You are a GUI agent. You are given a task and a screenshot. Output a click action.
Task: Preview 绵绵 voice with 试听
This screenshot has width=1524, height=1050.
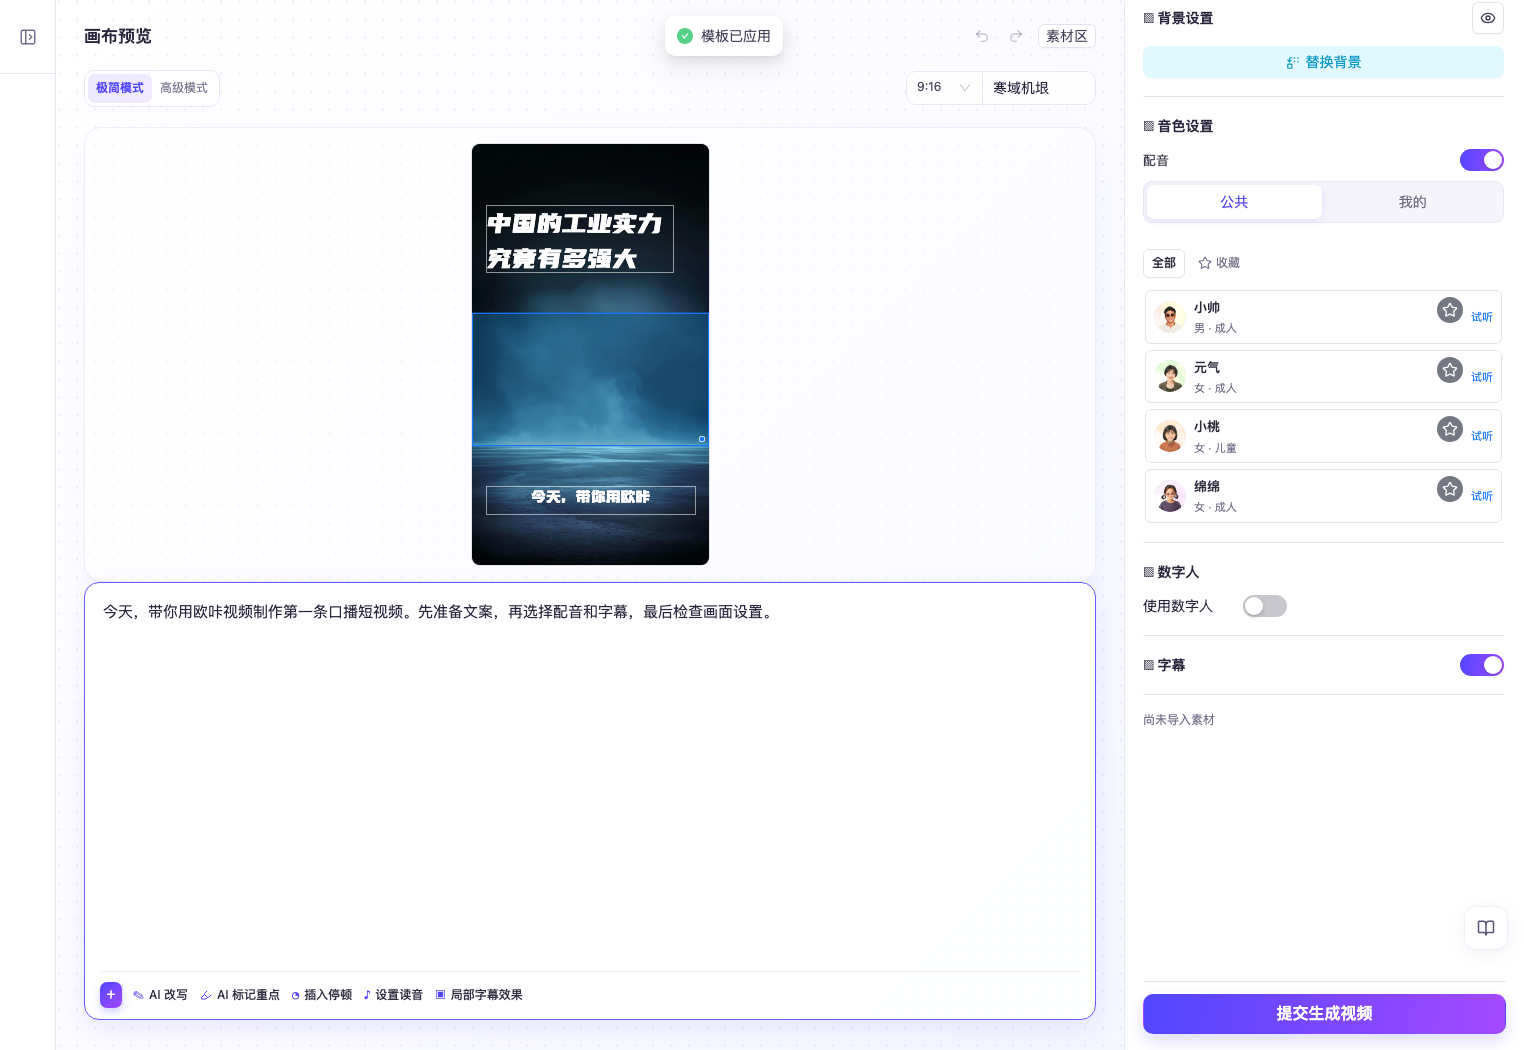[1482, 496]
